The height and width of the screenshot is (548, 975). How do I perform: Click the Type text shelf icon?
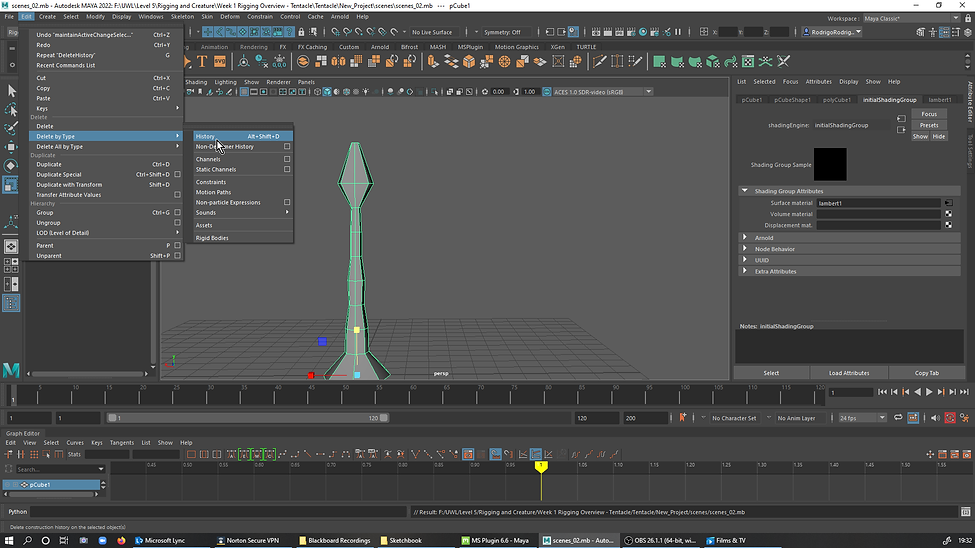tap(202, 62)
